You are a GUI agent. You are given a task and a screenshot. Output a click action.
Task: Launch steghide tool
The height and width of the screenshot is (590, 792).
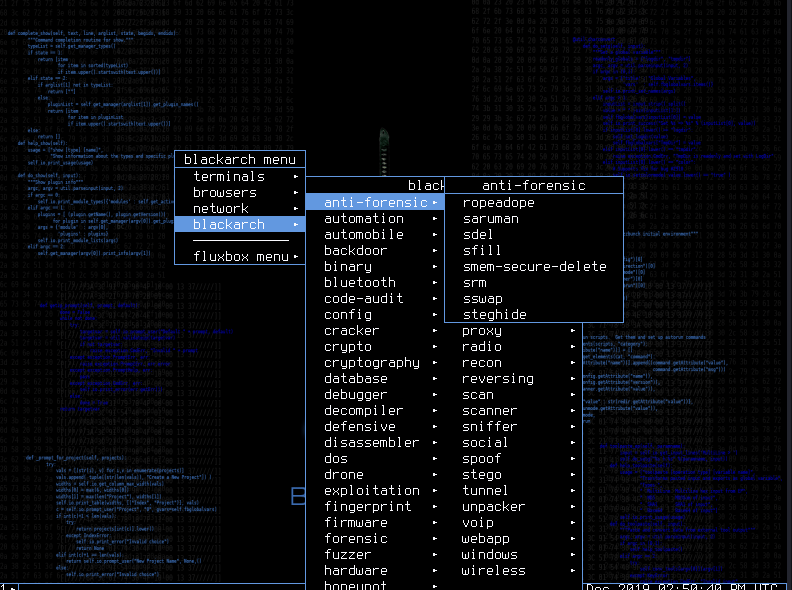point(534,315)
